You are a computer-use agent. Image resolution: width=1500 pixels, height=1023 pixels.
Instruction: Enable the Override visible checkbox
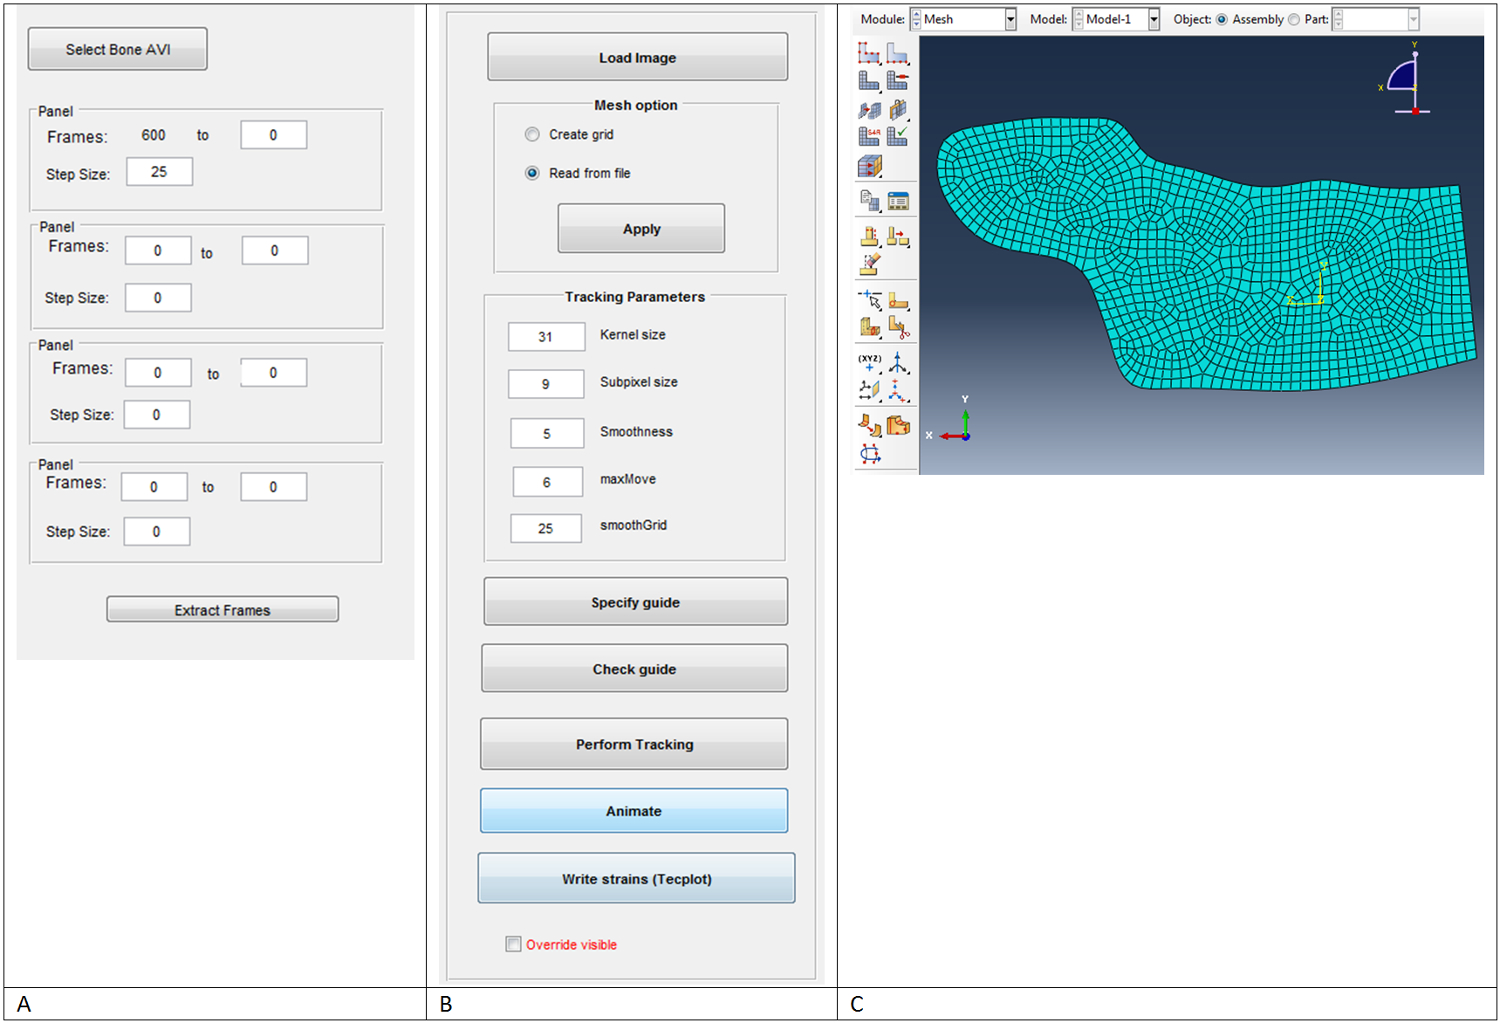click(x=513, y=944)
